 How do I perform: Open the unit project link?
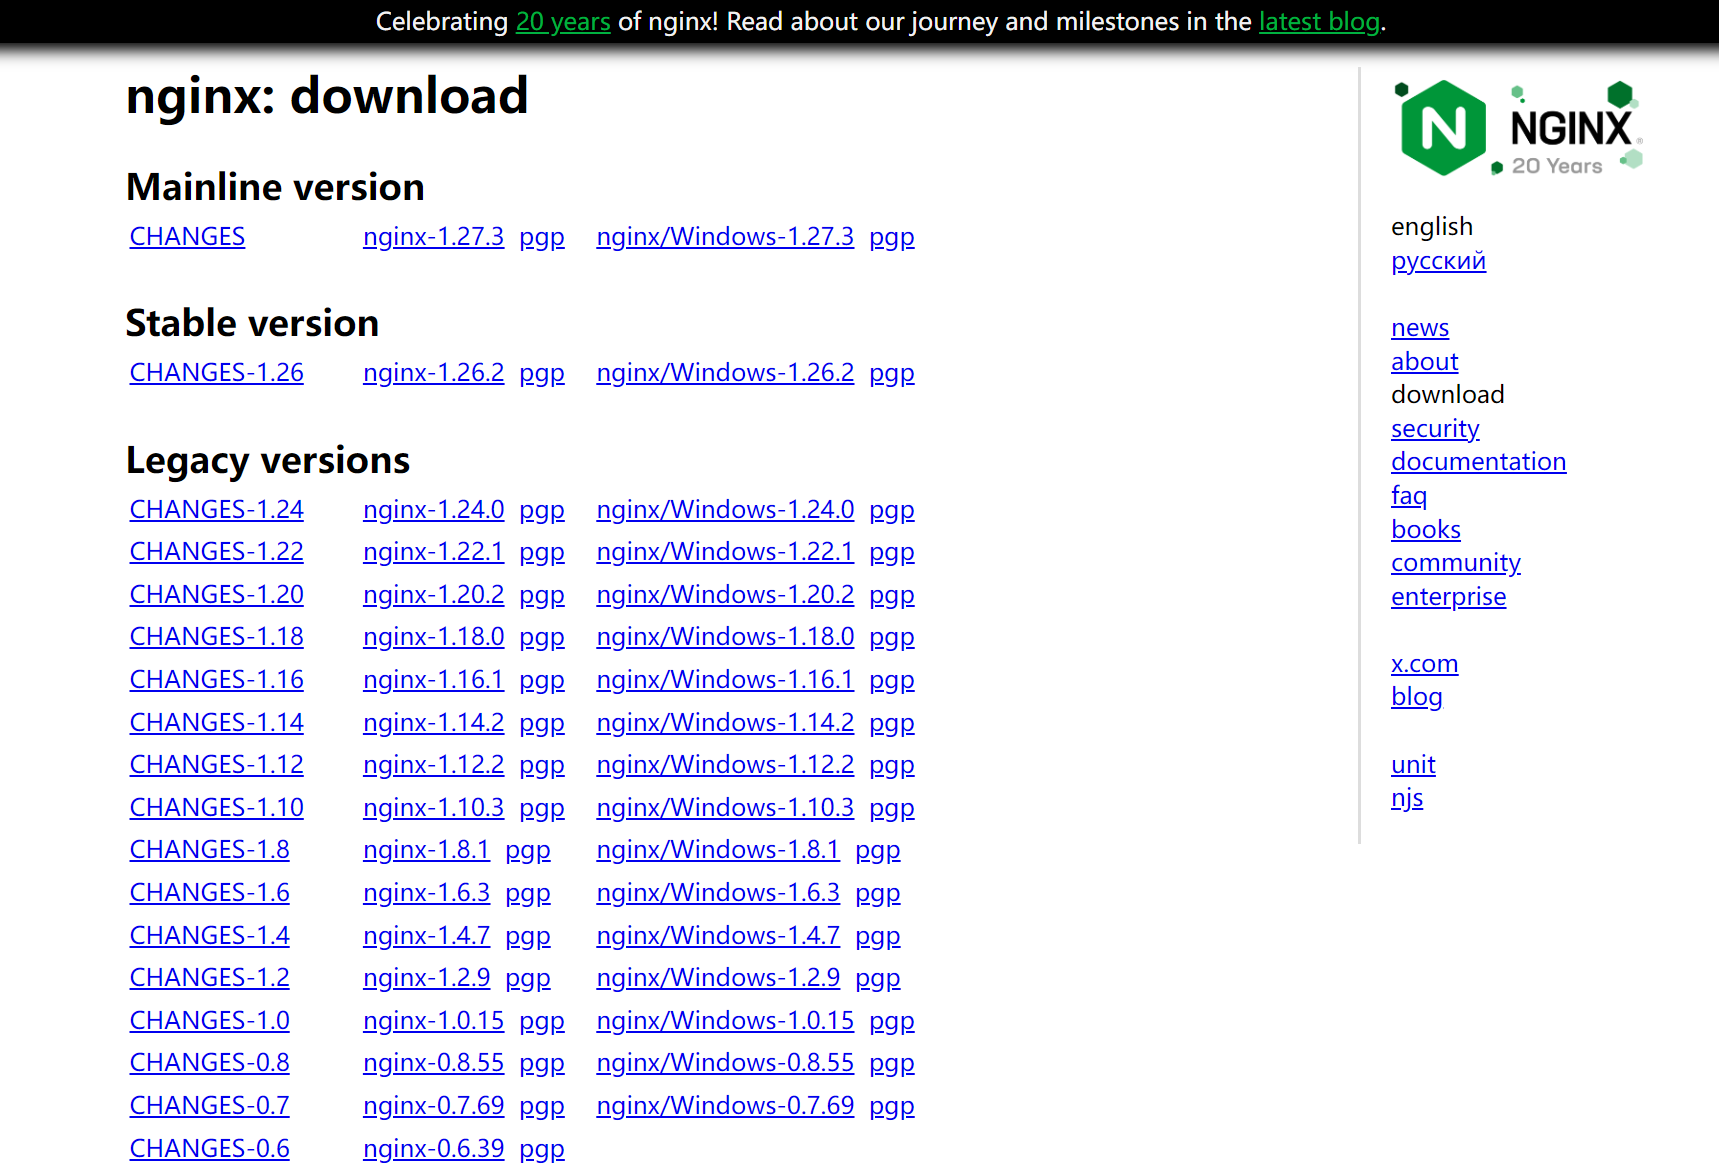pyautogui.click(x=1412, y=764)
